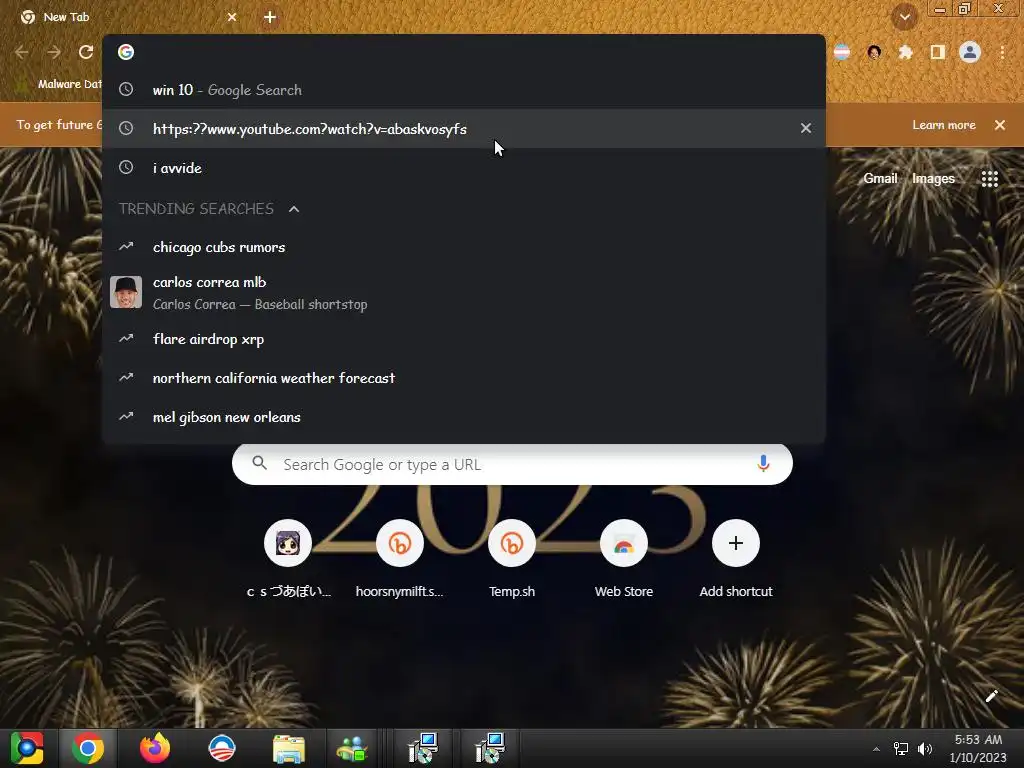Toggle the side panel icon
1024x768 pixels.
click(938, 52)
